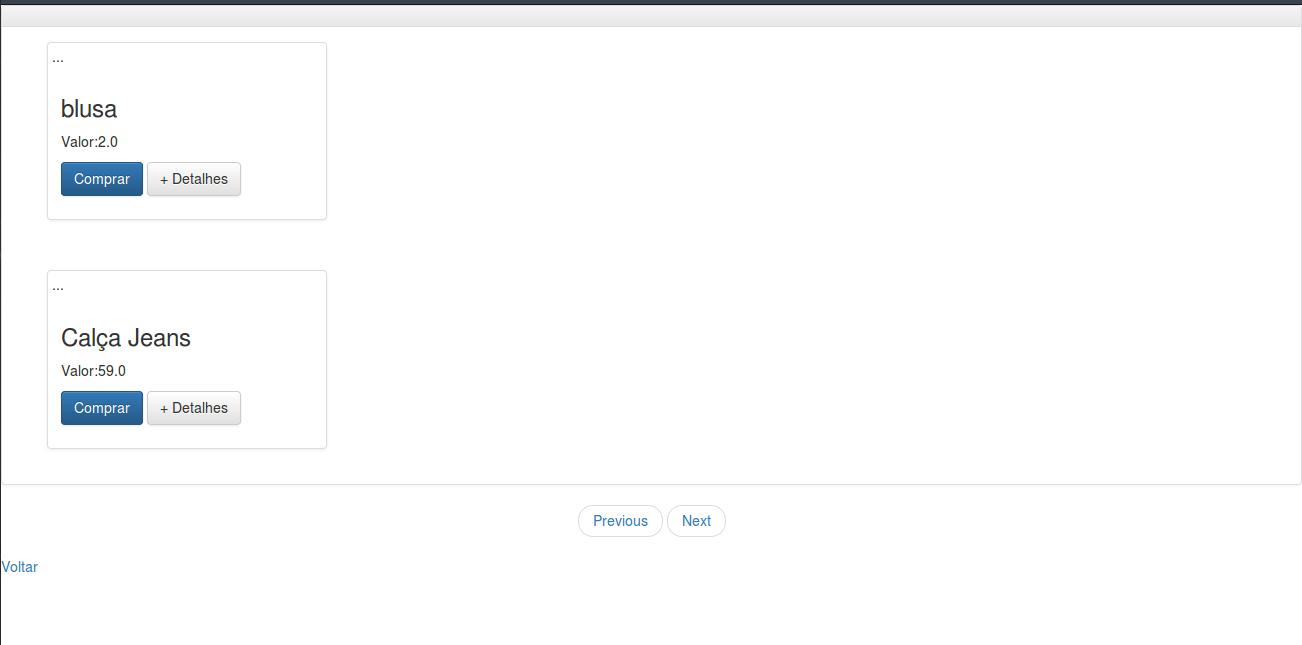Screen dimensions: 1302x645
Task: Go to the Next page
Action: 696,521
